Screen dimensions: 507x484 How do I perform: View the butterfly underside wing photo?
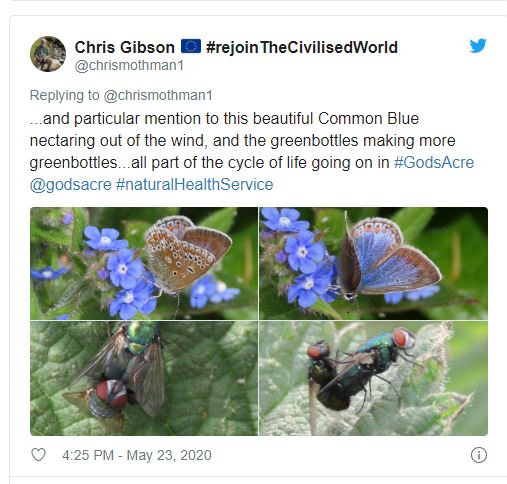click(x=144, y=263)
